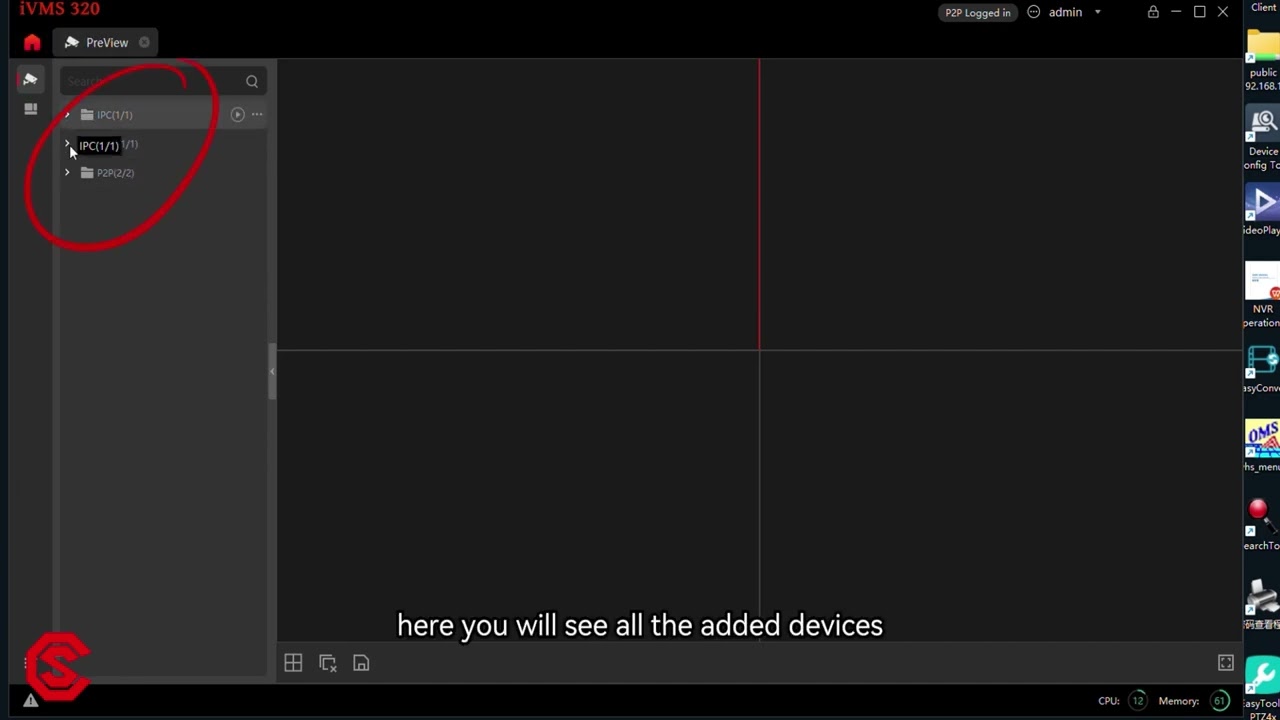Open the Device Config Tool desktop shortcut
This screenshot has height=720, width=1280.
(x=1263, y=139)
